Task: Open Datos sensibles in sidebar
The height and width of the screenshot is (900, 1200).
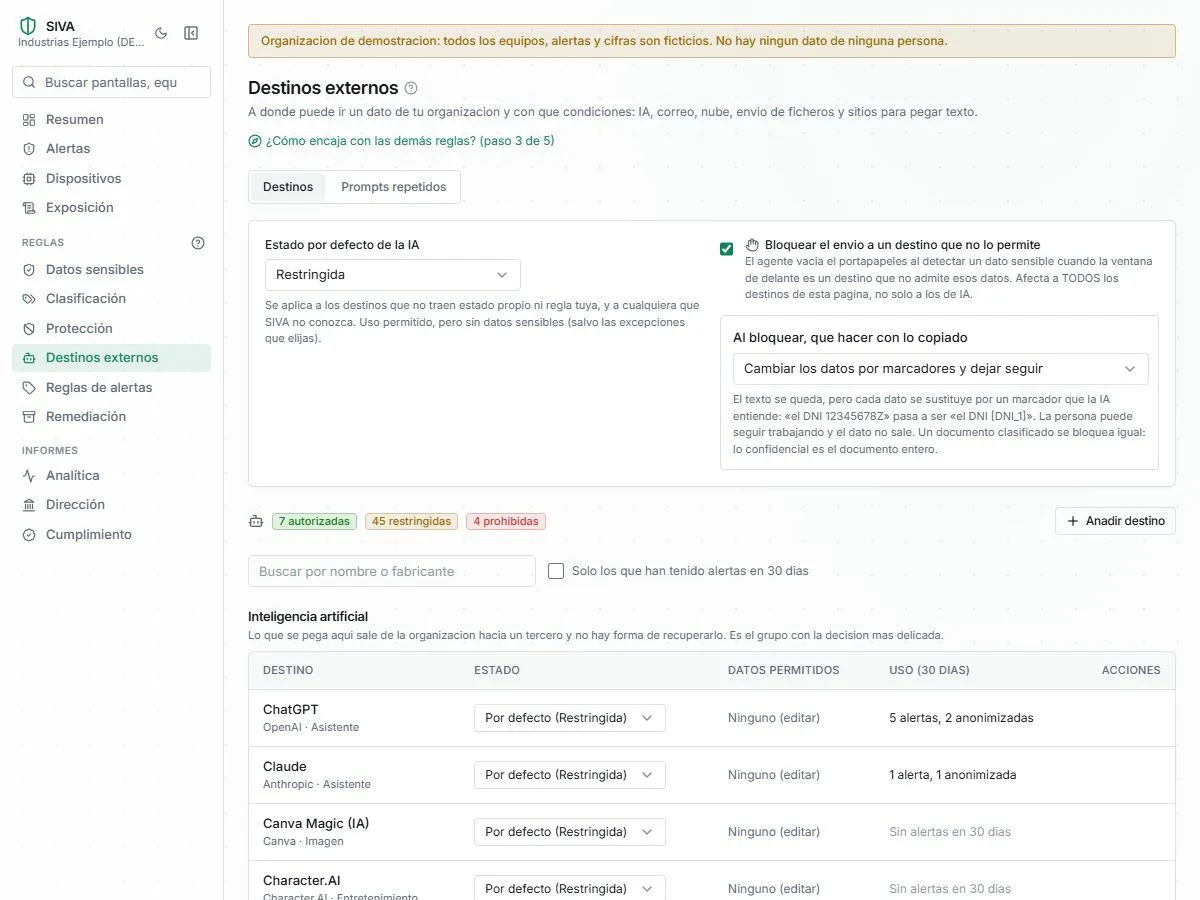Action: [111, 270]
